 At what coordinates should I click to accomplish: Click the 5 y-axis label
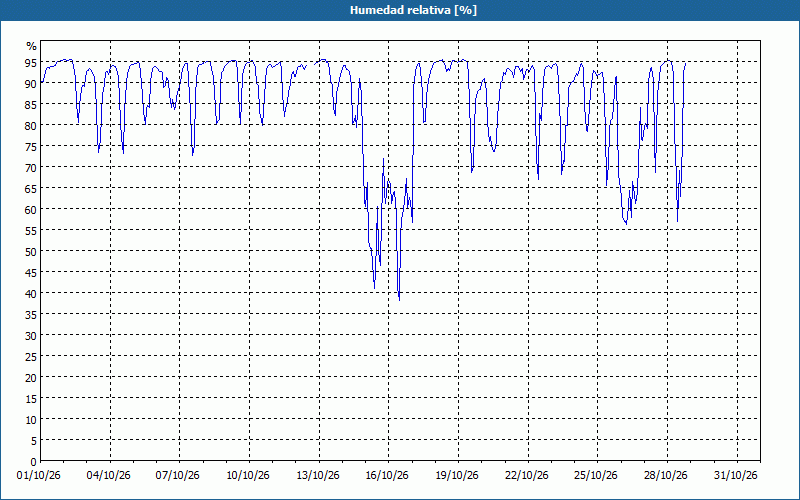pyautogui.click(x=34, y=440)
